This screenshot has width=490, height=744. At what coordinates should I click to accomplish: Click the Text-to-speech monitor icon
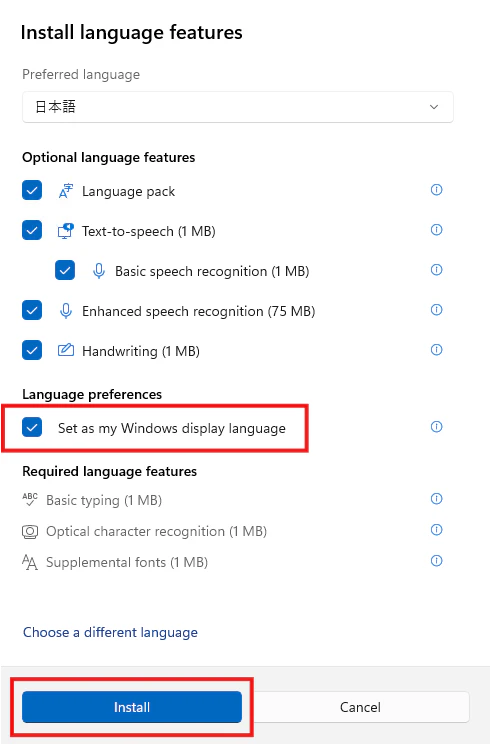coord(65,231)
